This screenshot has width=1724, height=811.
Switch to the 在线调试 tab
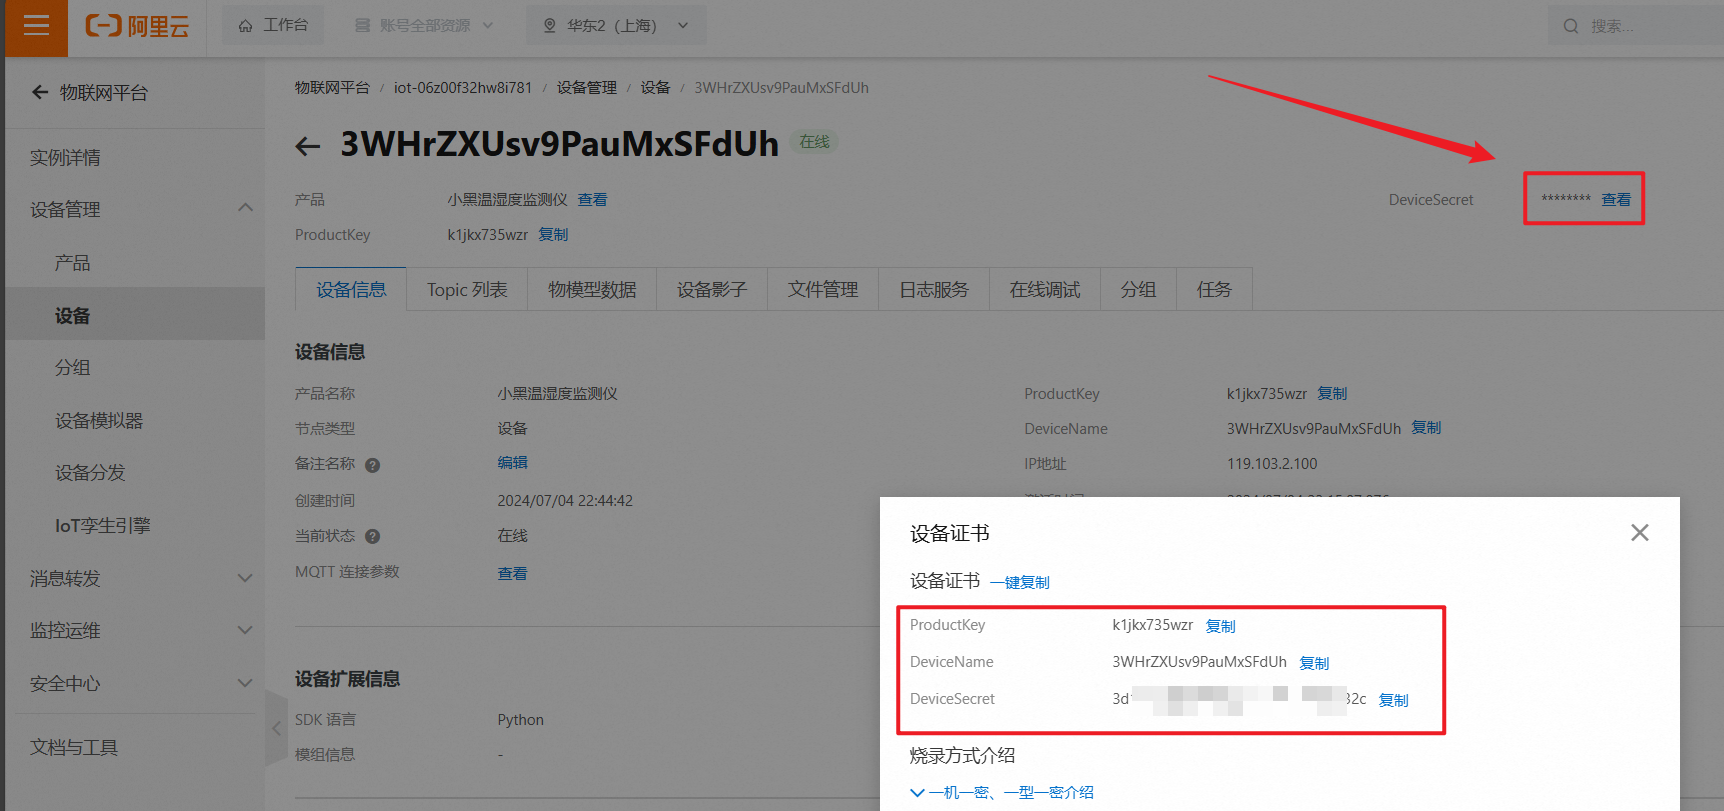tap(1045, 289)
